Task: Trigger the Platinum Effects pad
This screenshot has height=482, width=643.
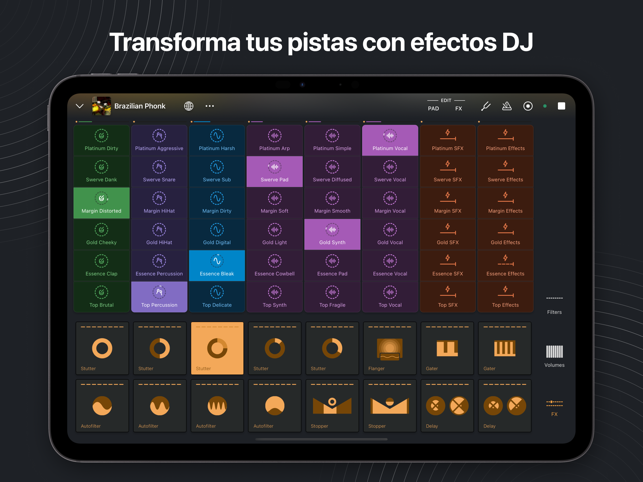Action: [x=505, y=140]
